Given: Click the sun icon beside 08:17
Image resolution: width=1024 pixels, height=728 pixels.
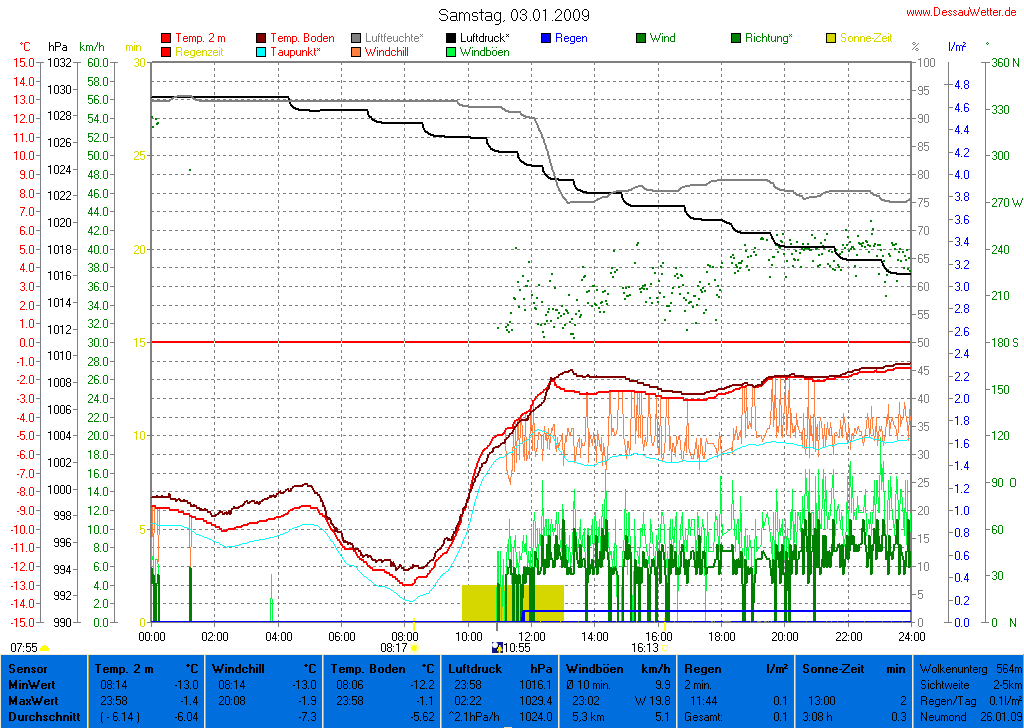Looking at the screenshot, I should 414,648.
